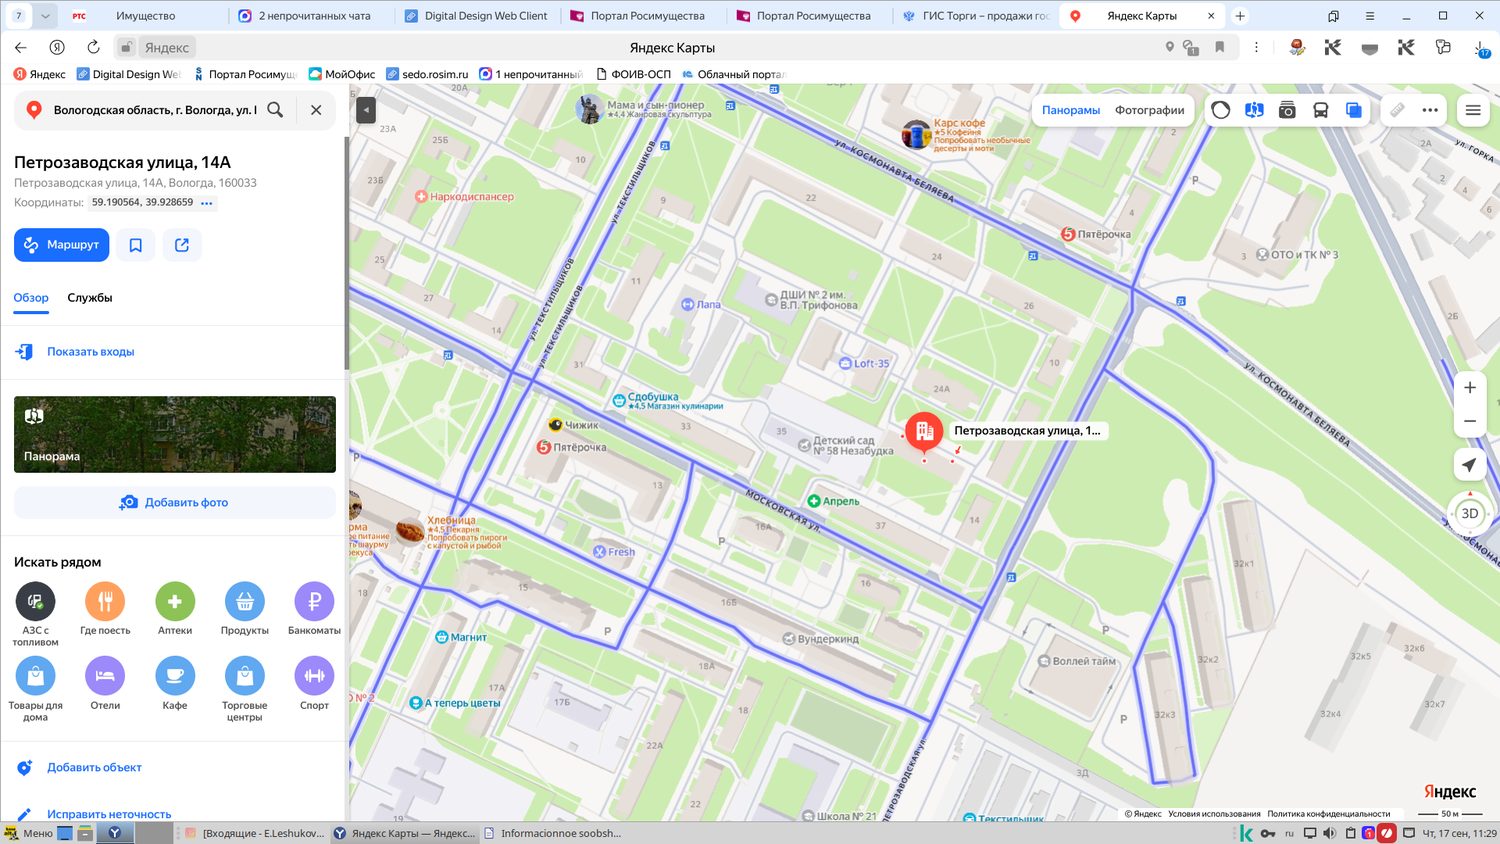1500x844 pixels.
Task: Click the Фотографии button on the map
Action: point(1150,110)
